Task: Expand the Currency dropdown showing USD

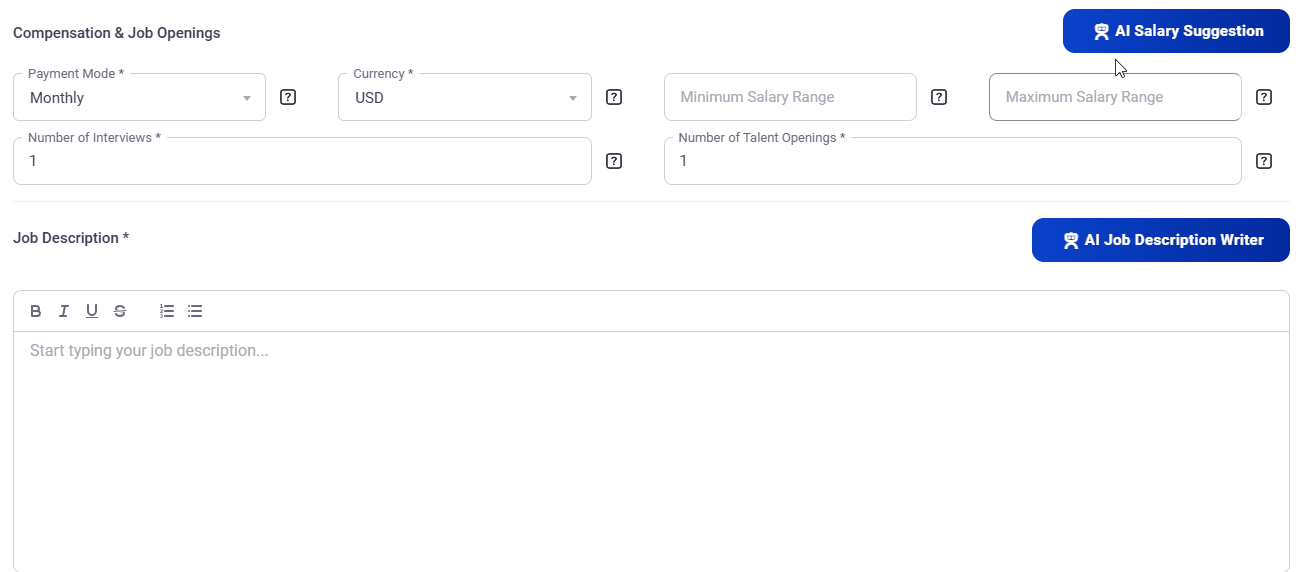Action: click(x=464, y=98)
